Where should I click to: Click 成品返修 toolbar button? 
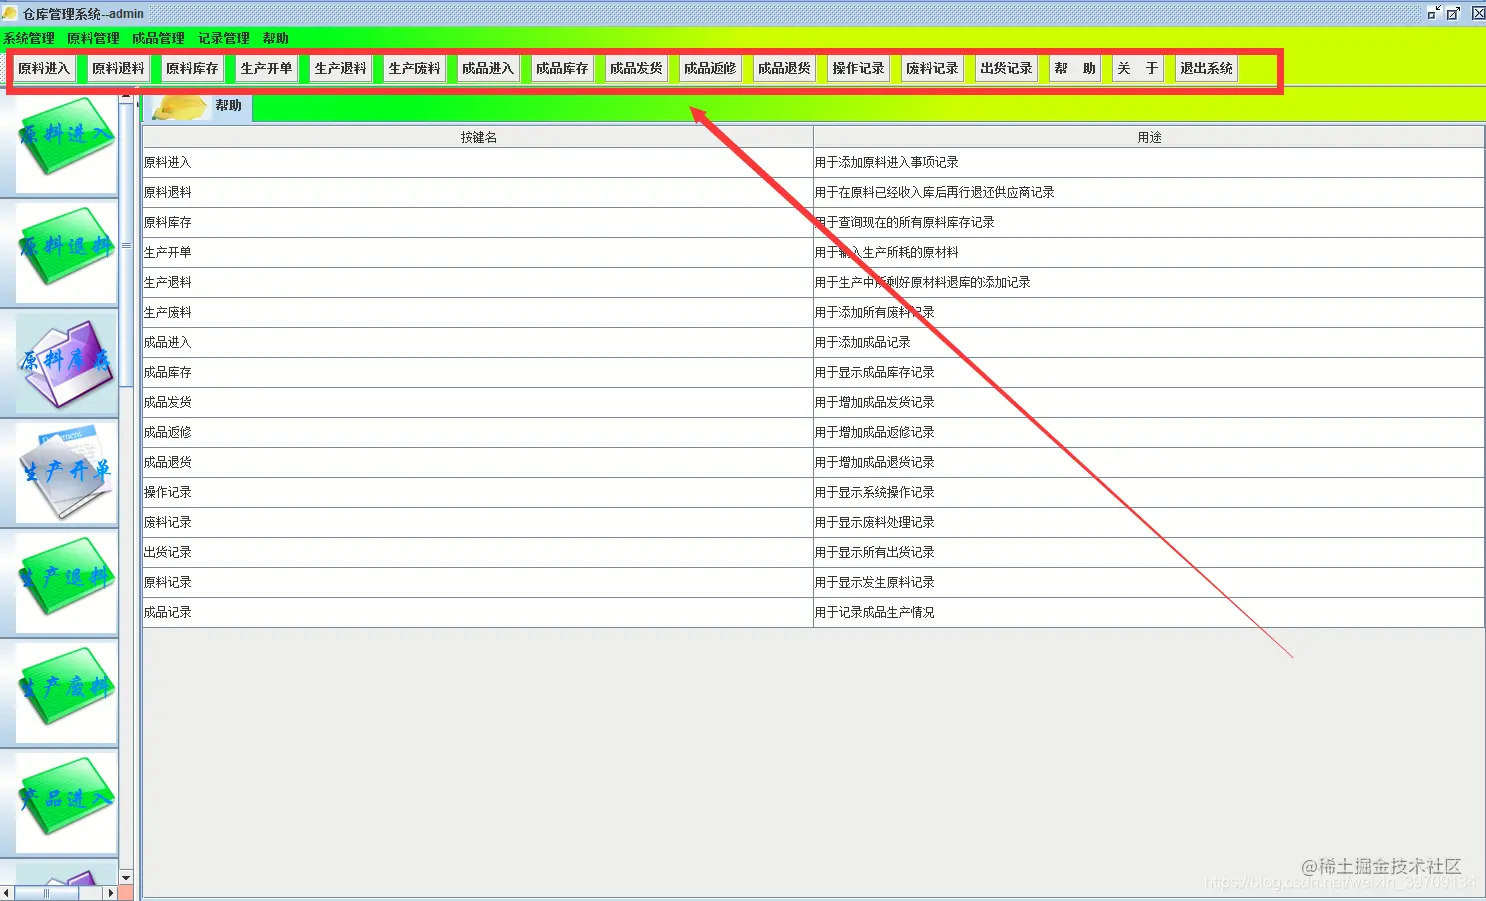point(710,68)
